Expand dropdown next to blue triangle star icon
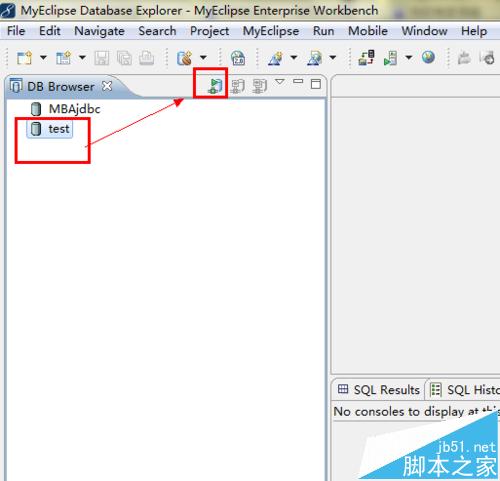 tap(294, 58)
